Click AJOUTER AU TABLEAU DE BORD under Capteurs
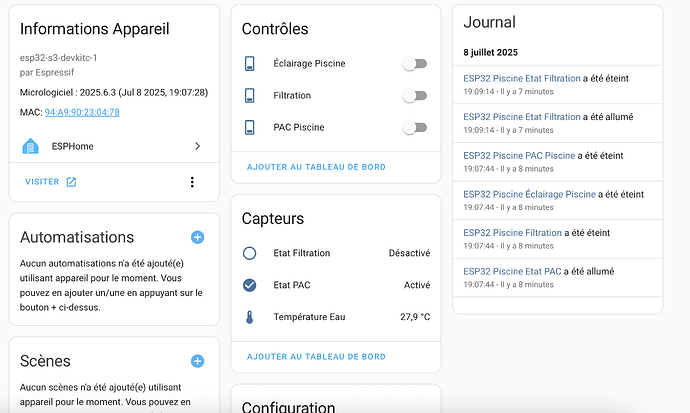 [316, 357]
